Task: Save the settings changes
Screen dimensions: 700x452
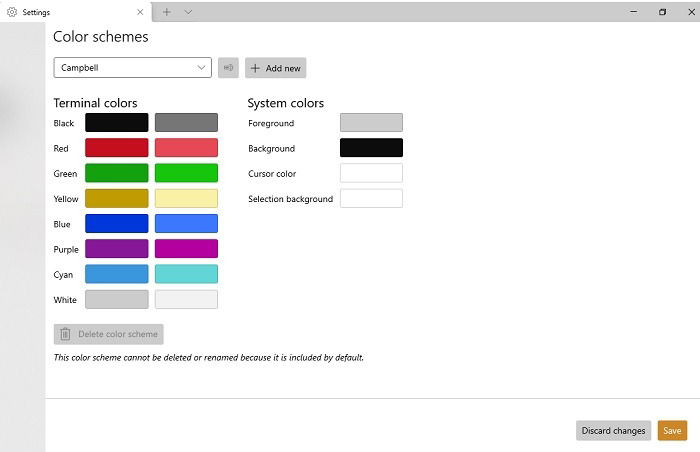Action: tap(672, 431)
